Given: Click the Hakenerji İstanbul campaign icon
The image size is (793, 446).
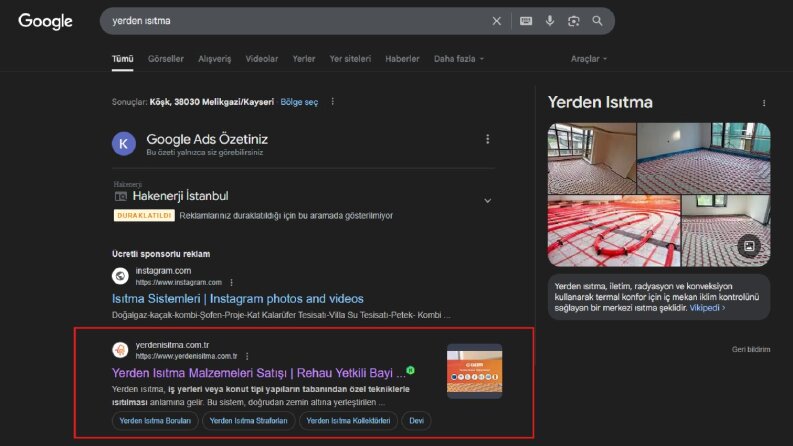Looking at the screenshot, I should [x=120, y=196].
